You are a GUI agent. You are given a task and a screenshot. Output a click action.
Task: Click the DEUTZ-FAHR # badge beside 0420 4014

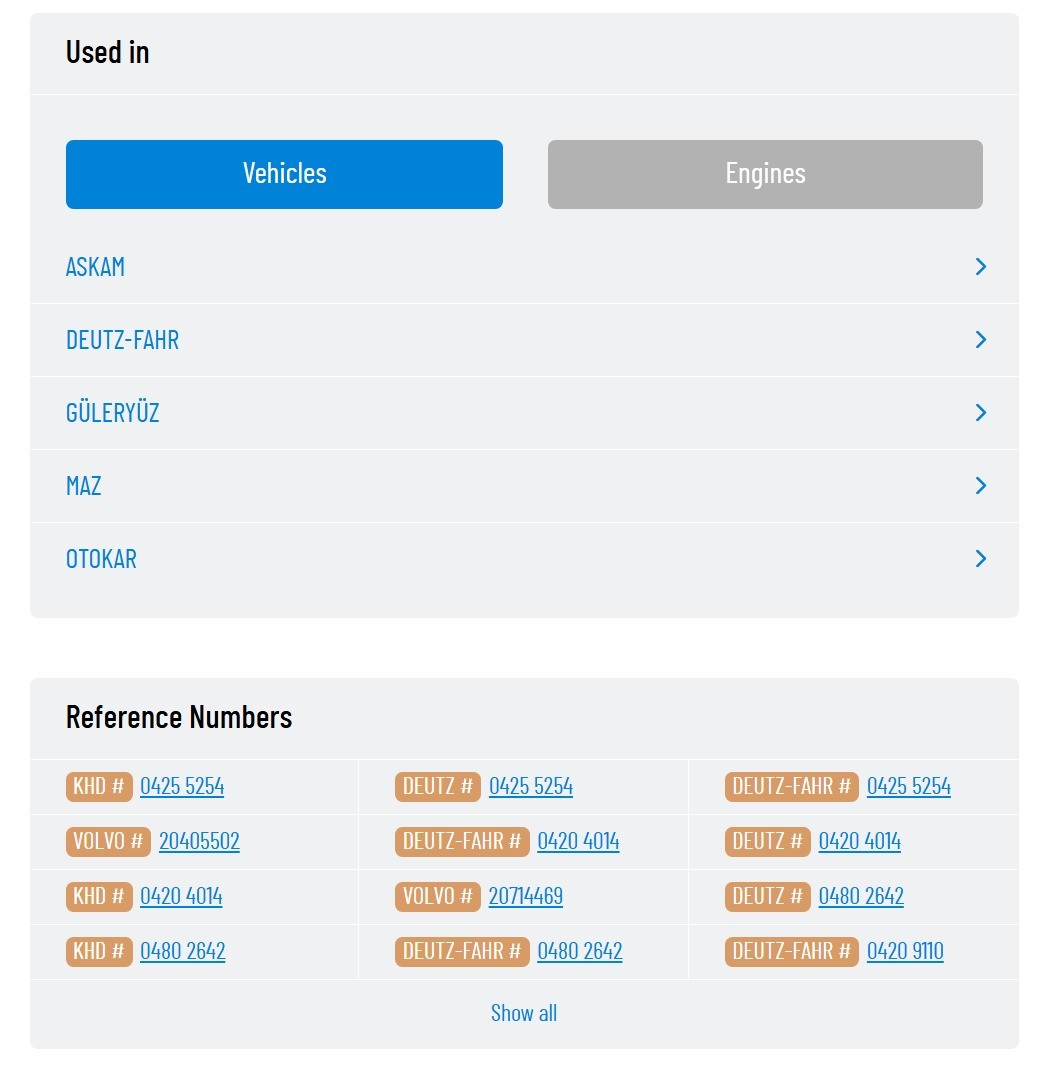coord(462,841)
